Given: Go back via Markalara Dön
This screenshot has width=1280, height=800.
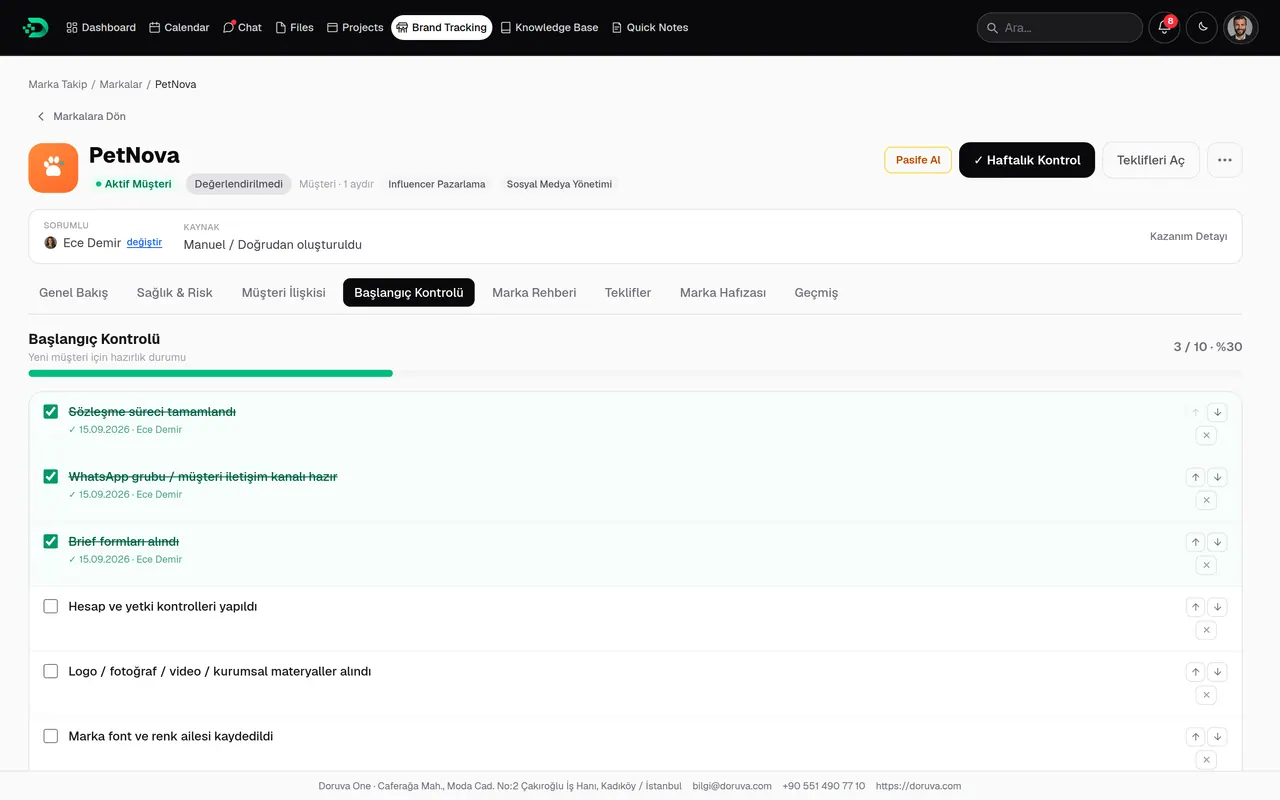Looking at the screenshot, I should [x=81, y=116].
